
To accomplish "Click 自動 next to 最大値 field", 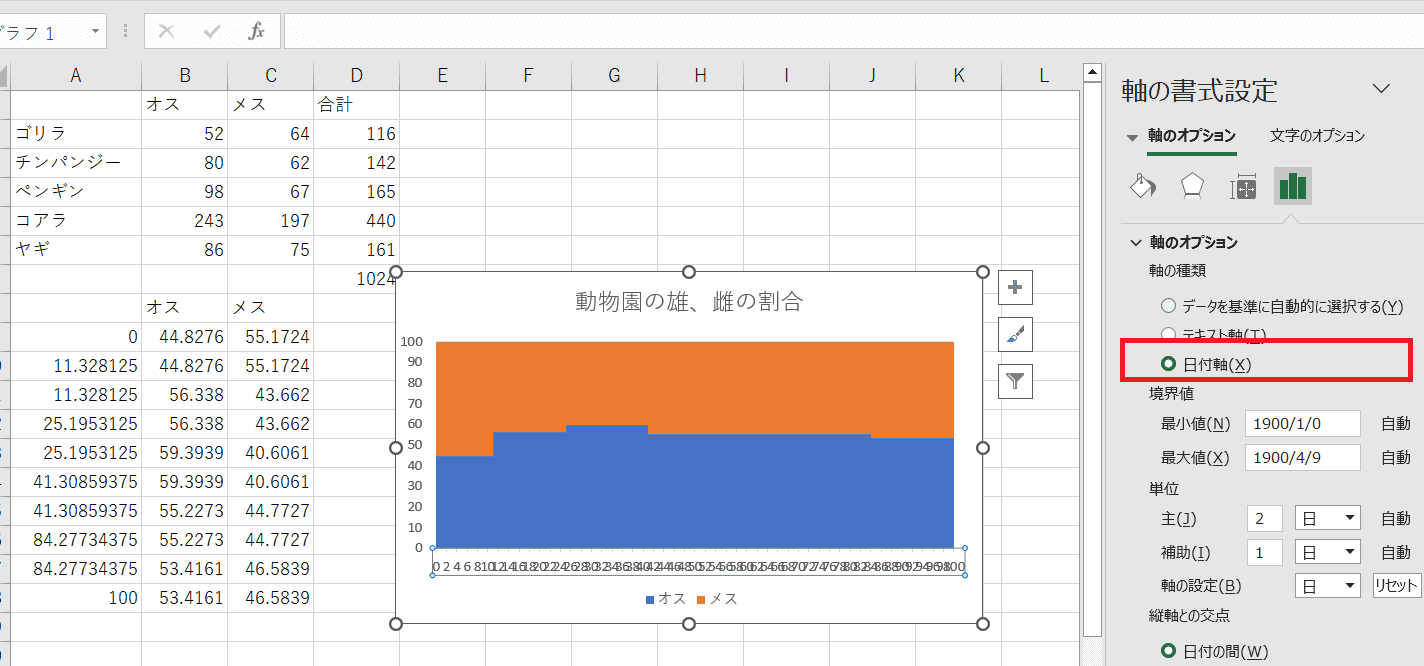I will (1396, 458).
